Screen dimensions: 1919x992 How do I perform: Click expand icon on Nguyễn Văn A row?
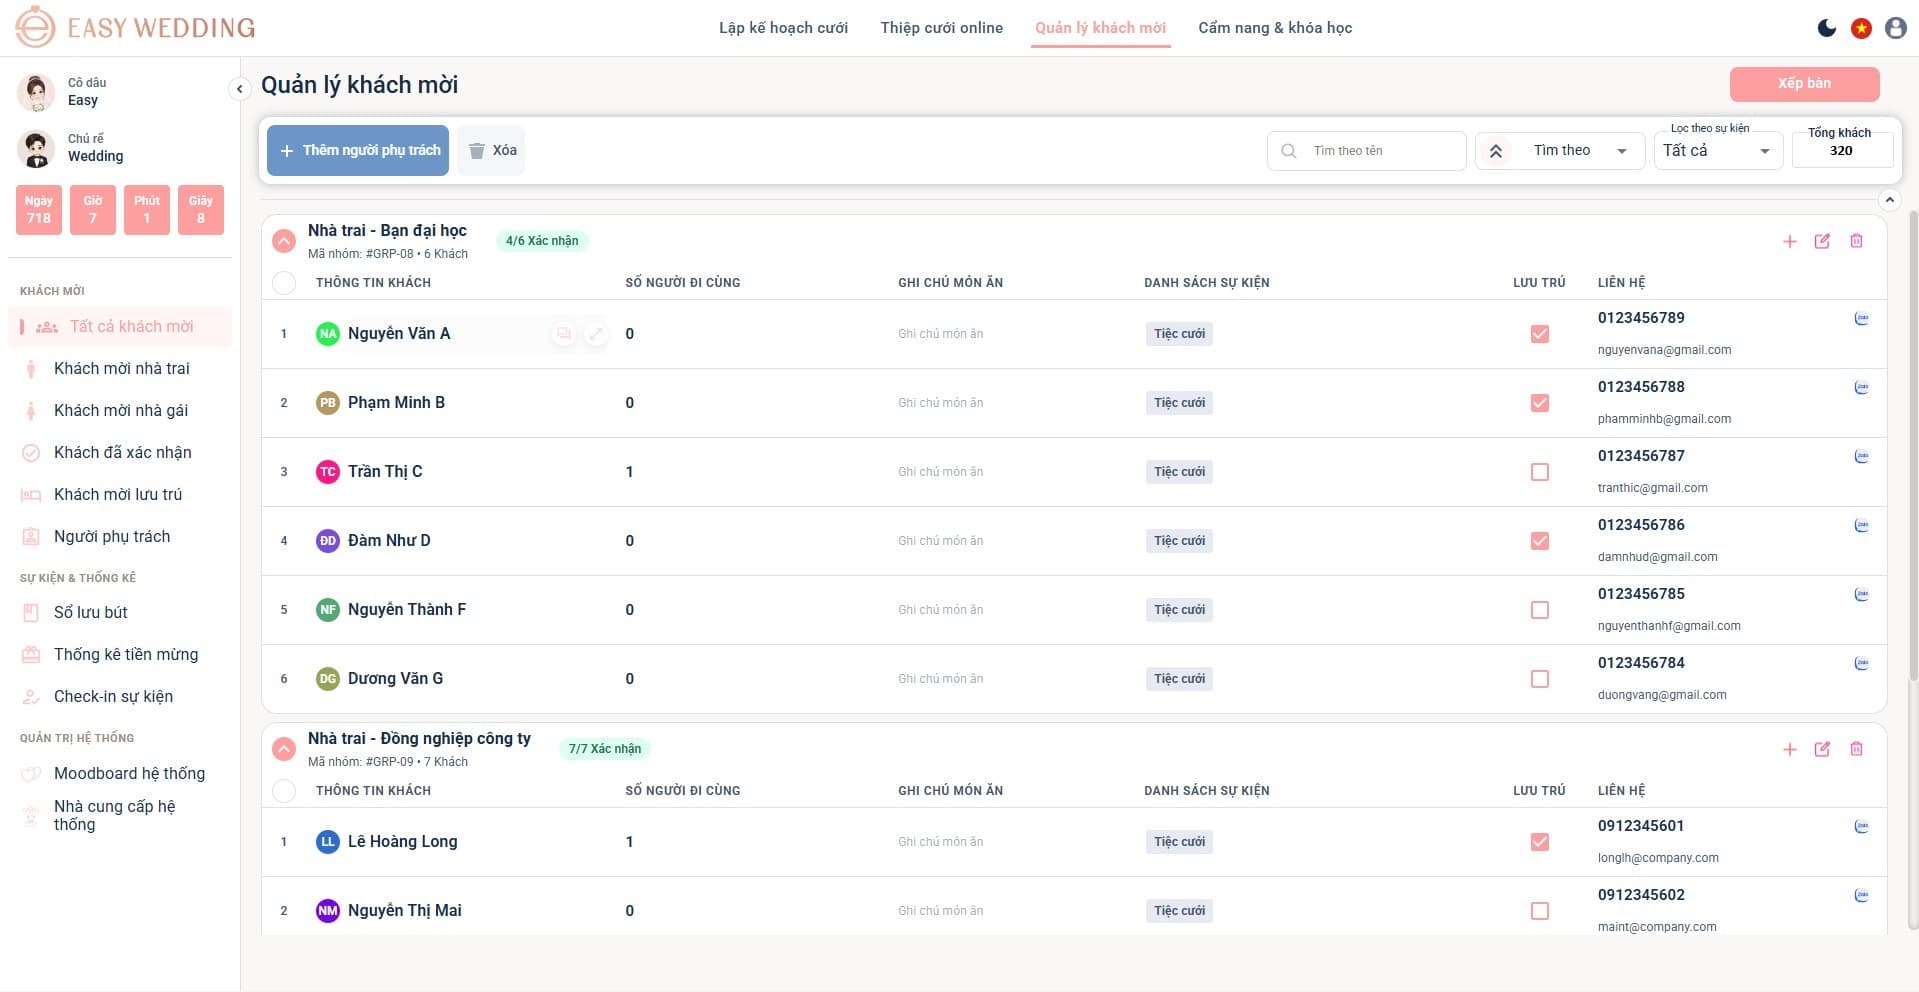pos(596,334)
